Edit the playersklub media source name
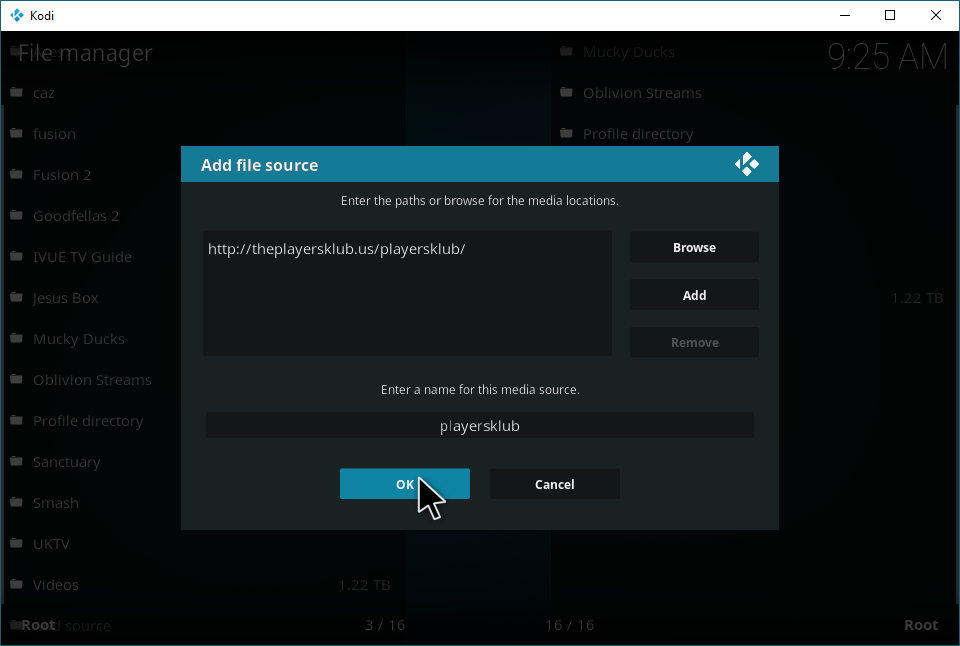This screenshot has width=960, height=646. 479,426
